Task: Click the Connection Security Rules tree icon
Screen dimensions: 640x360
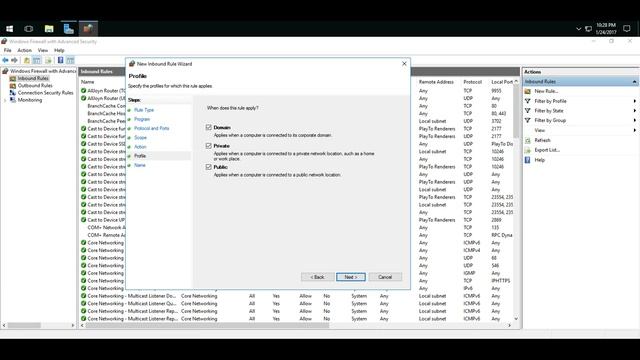Action: [x=13, y=93]
